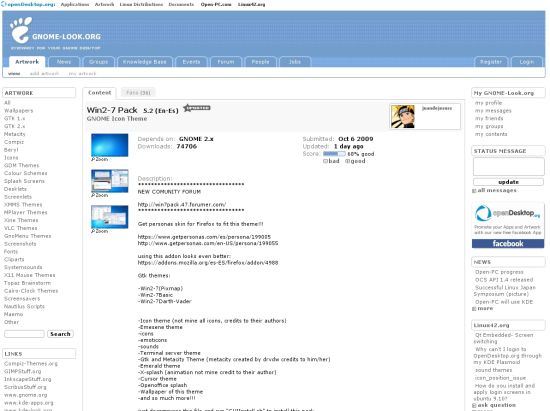The width and height of the screenshot is (550, 411).
Task: Expand more news items
Action: 483,308
